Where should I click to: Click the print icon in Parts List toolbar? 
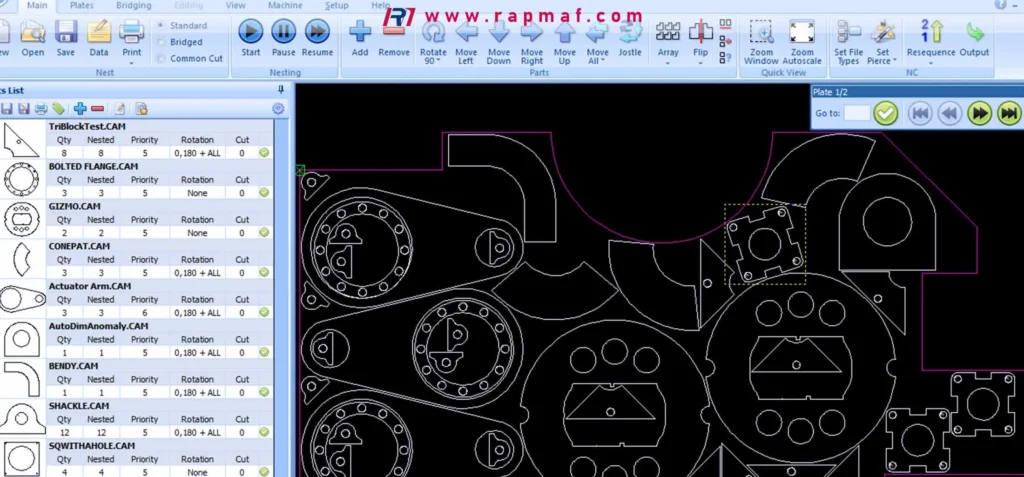click(41, 108)
